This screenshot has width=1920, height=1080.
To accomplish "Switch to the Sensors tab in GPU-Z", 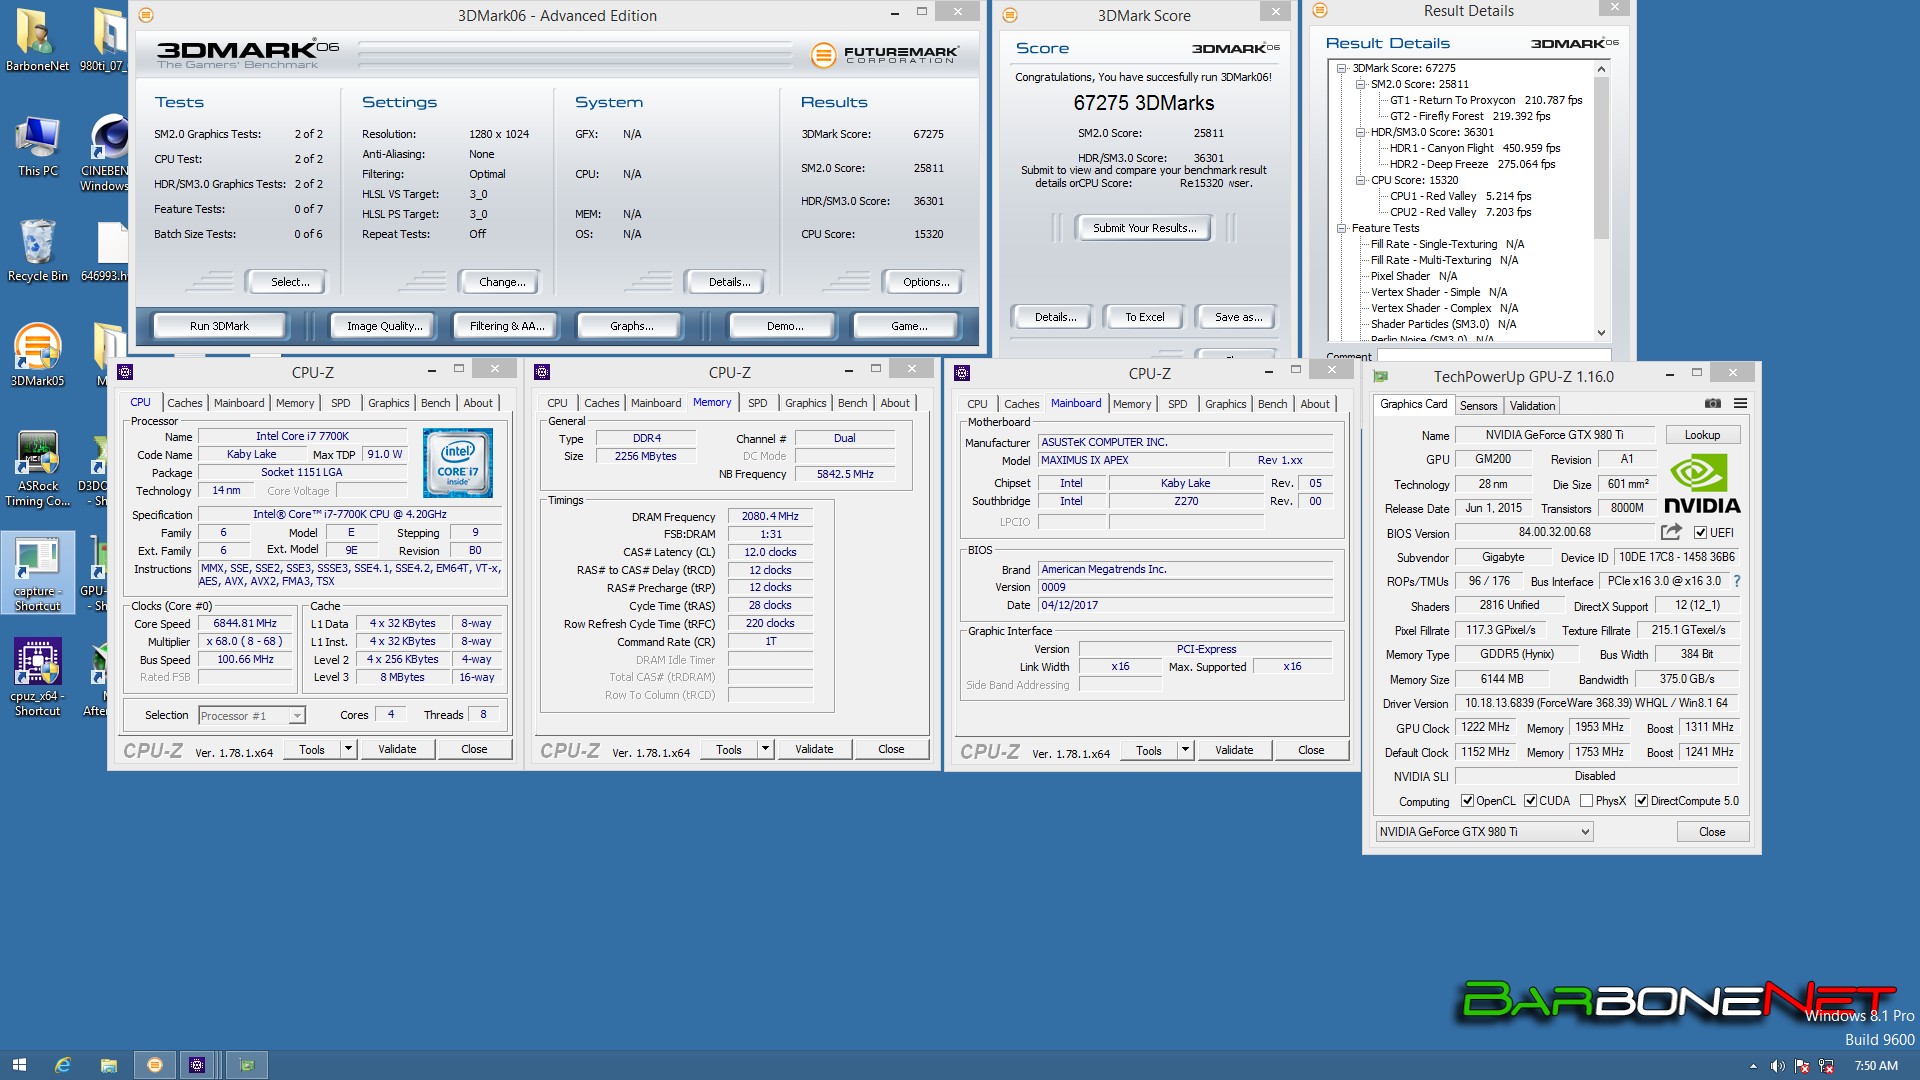I will click(x=1478, y=405).
